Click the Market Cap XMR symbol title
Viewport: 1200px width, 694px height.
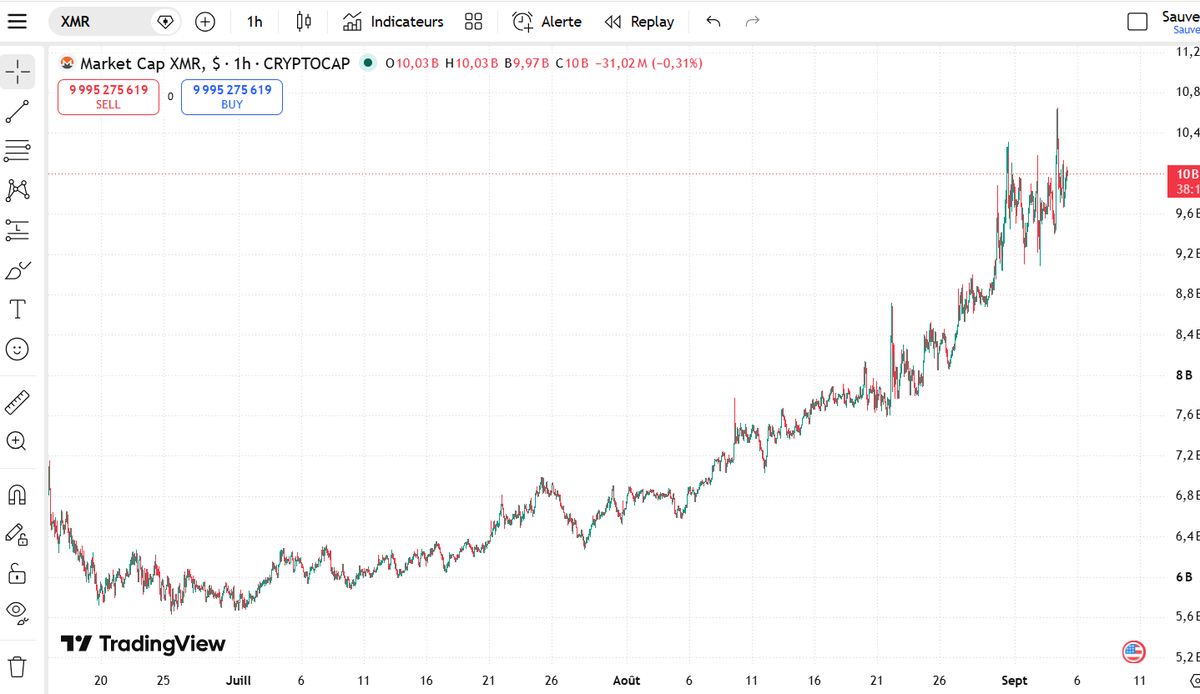215,63
